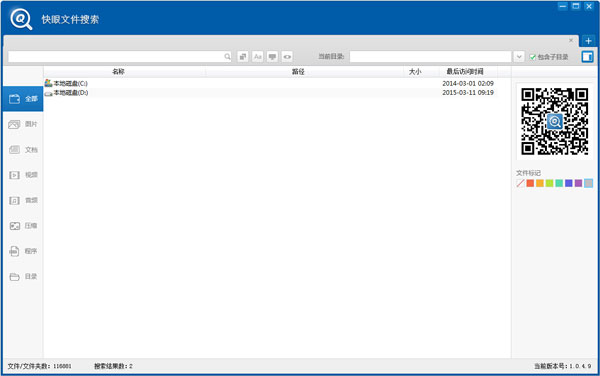The width and height of the screenshot is (600, 376).
Task: Select the 本地磁盘(C:) row
Action: [x=271, y=83]
